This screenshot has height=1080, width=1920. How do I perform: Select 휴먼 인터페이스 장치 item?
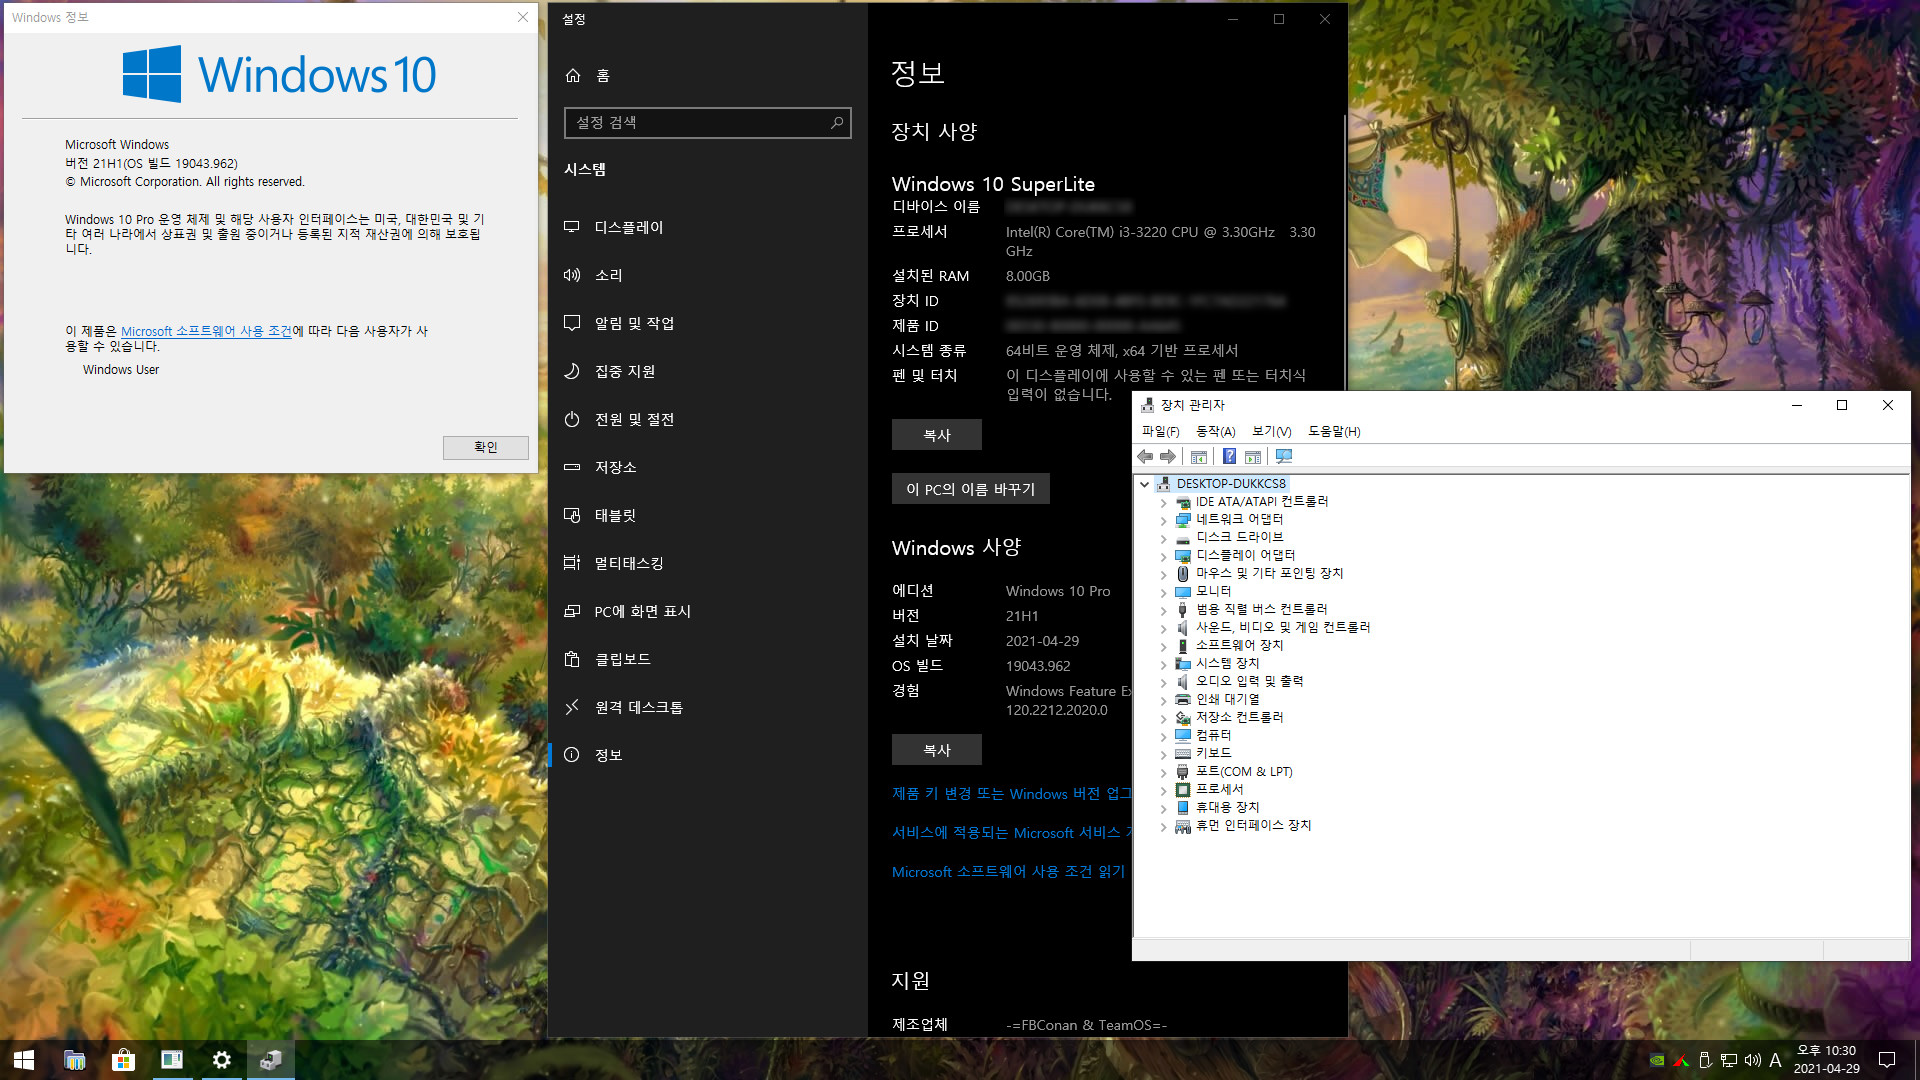pos(1252,826)
